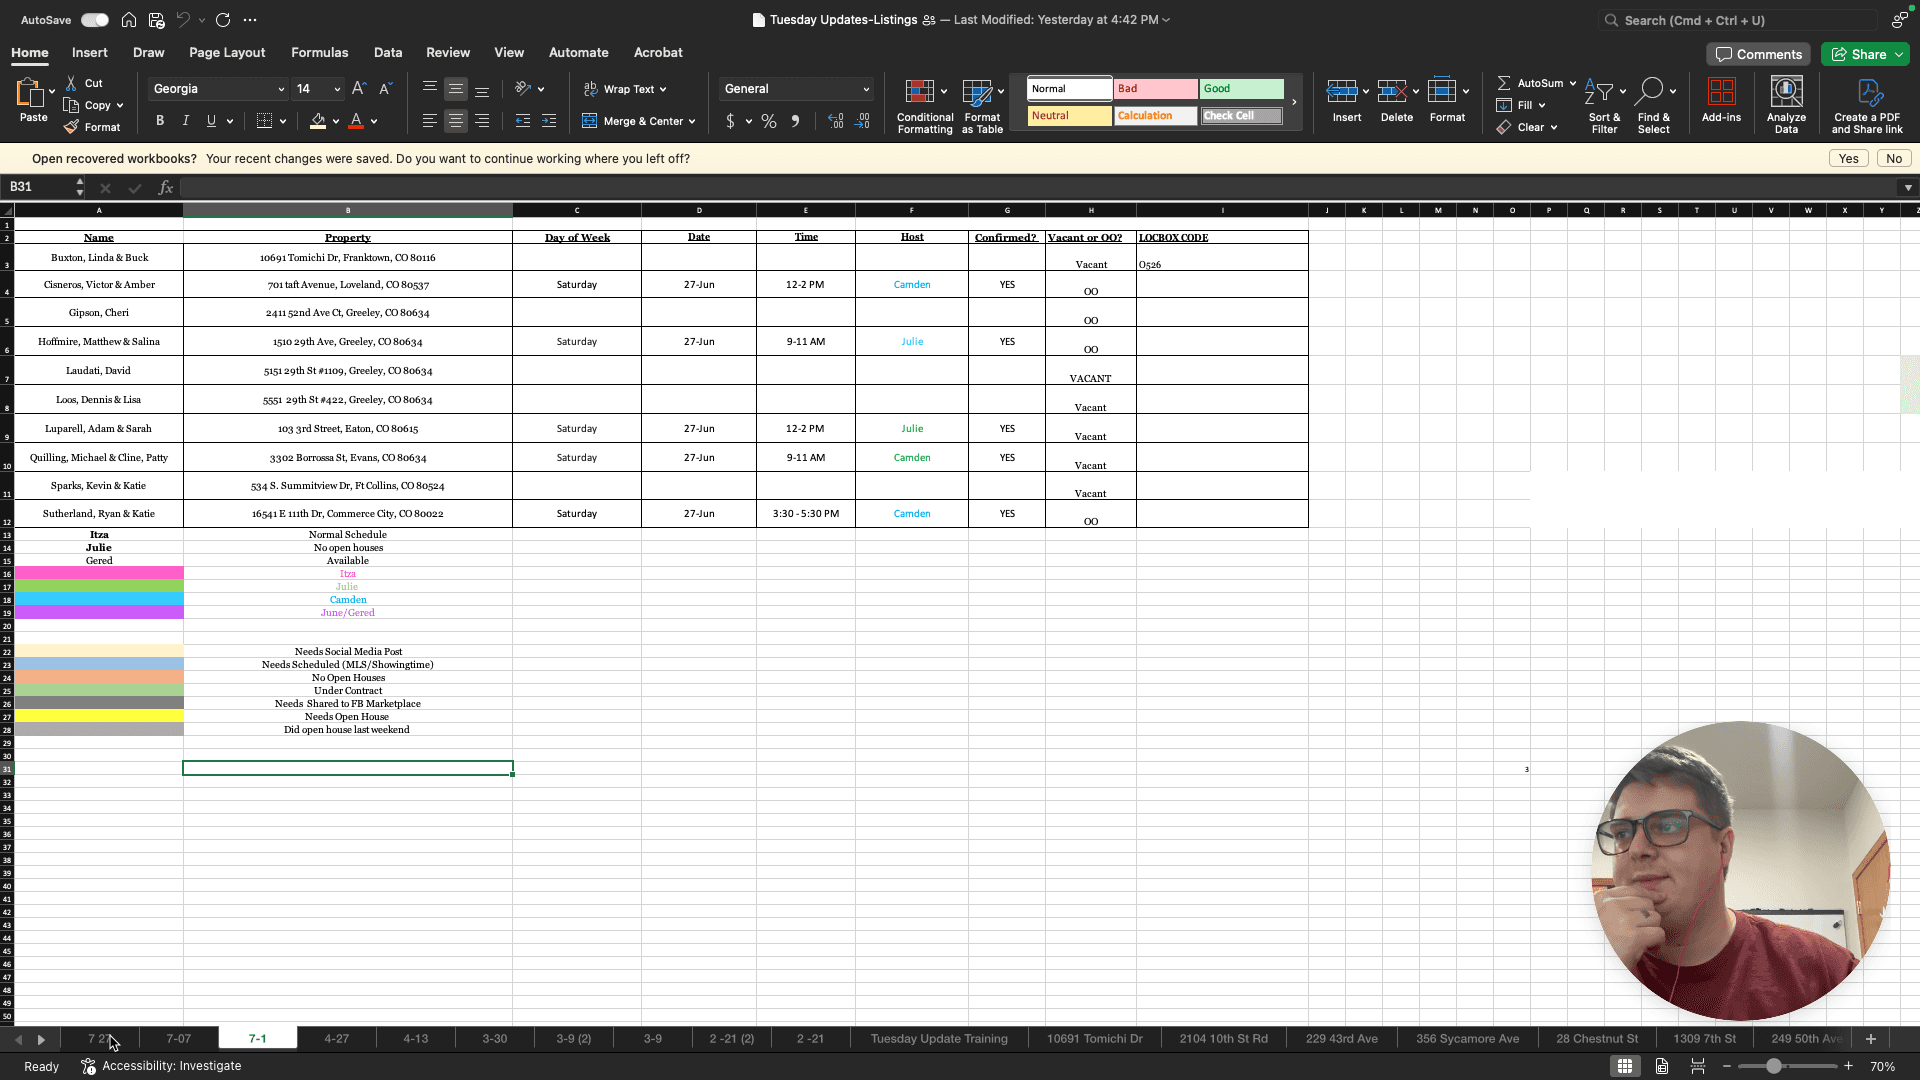Open the General number format dropdown
Viewport: 1920px width, 1080px height.
tap(866, 89)
